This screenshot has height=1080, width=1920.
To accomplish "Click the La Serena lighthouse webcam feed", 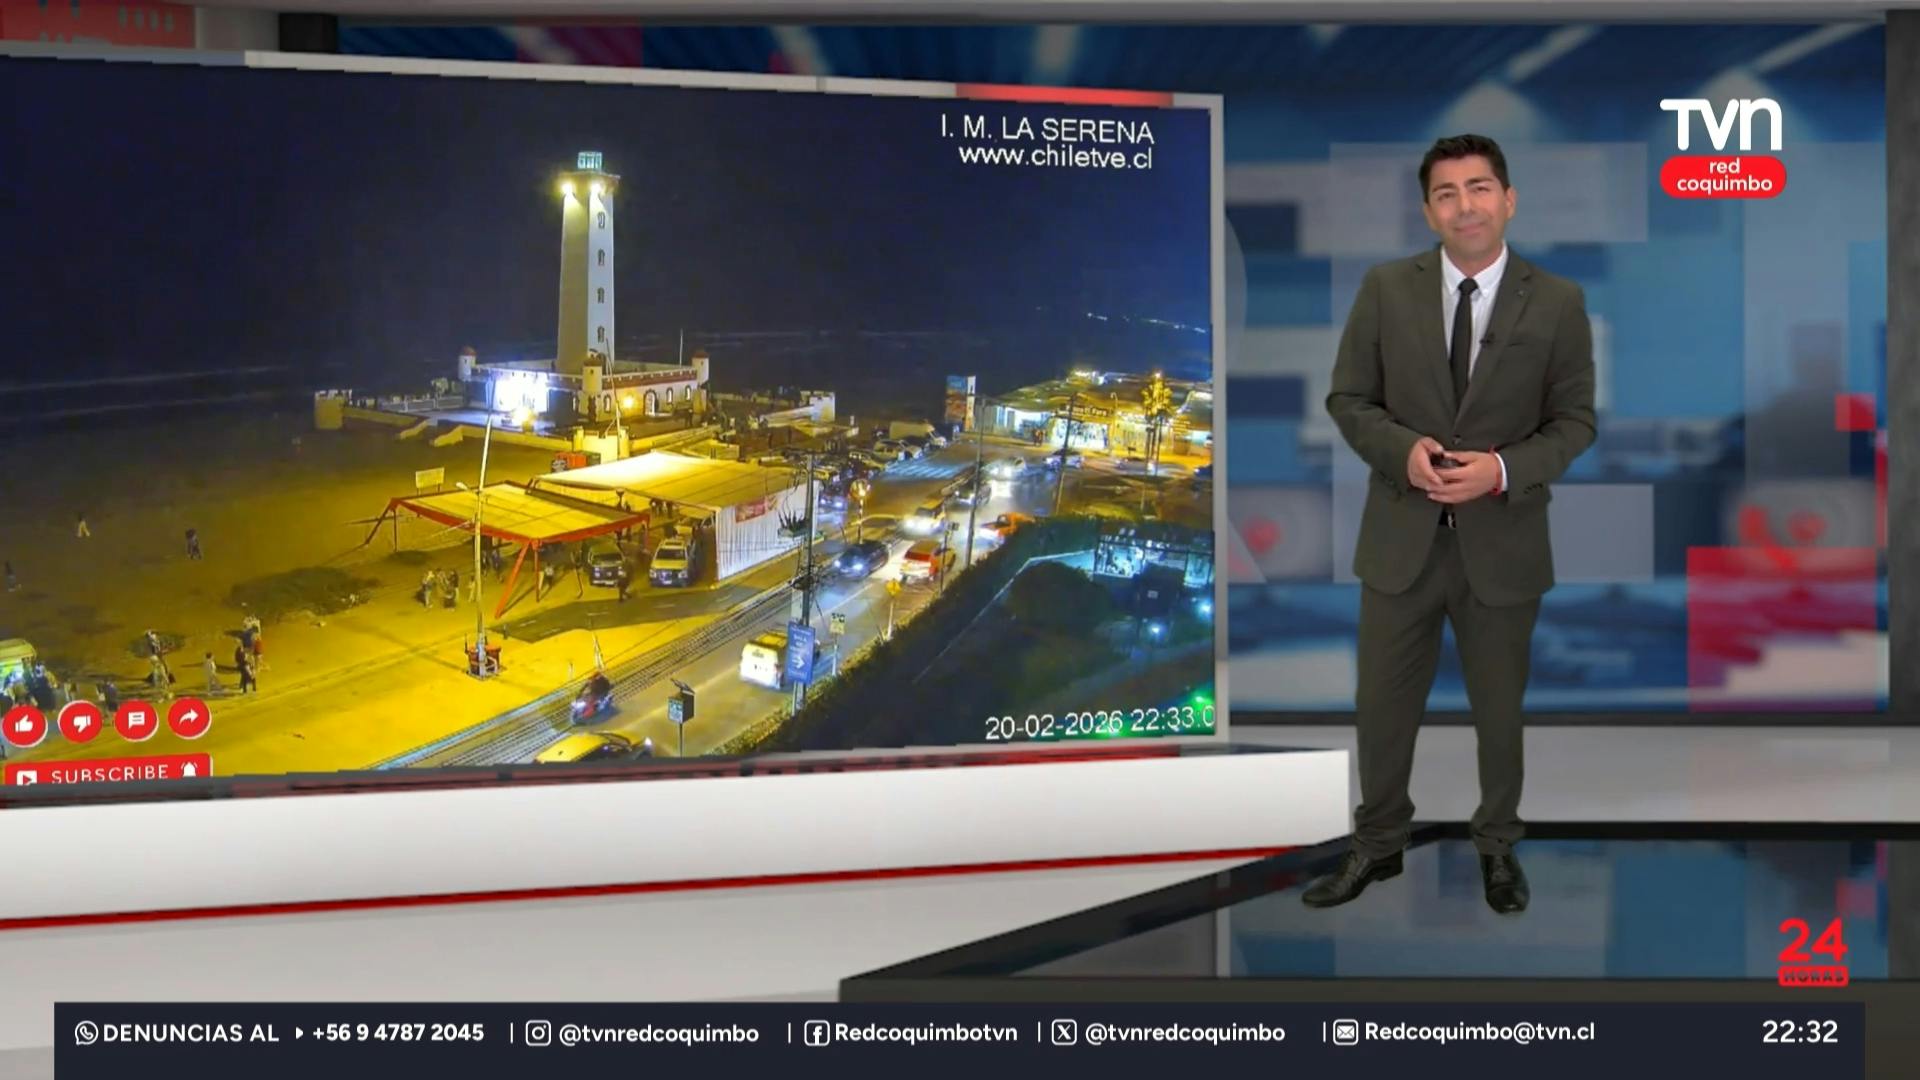I will coord(607,421).
